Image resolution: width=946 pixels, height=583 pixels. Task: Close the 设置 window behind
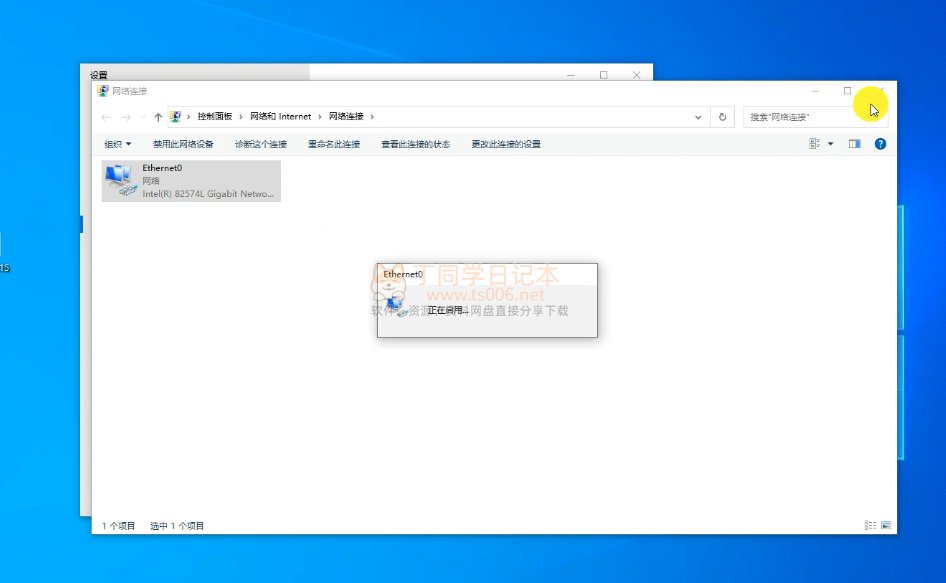(x=636, y=75)
